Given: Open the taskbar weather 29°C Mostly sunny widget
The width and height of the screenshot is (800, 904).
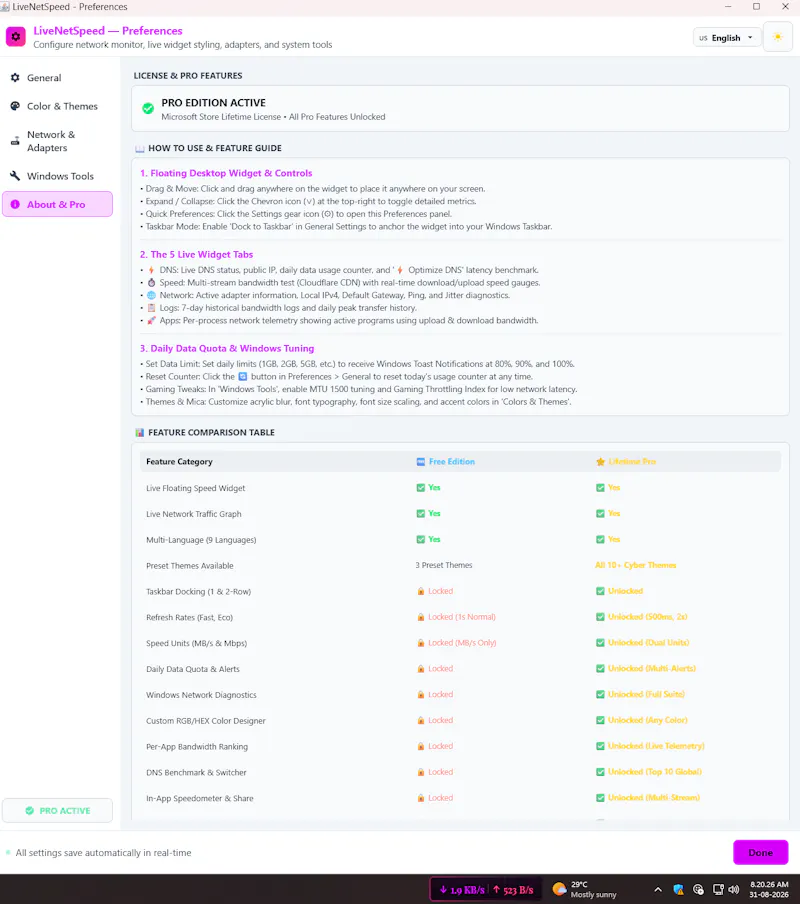Looking at the screenshot, I should (x=584, y=889).
